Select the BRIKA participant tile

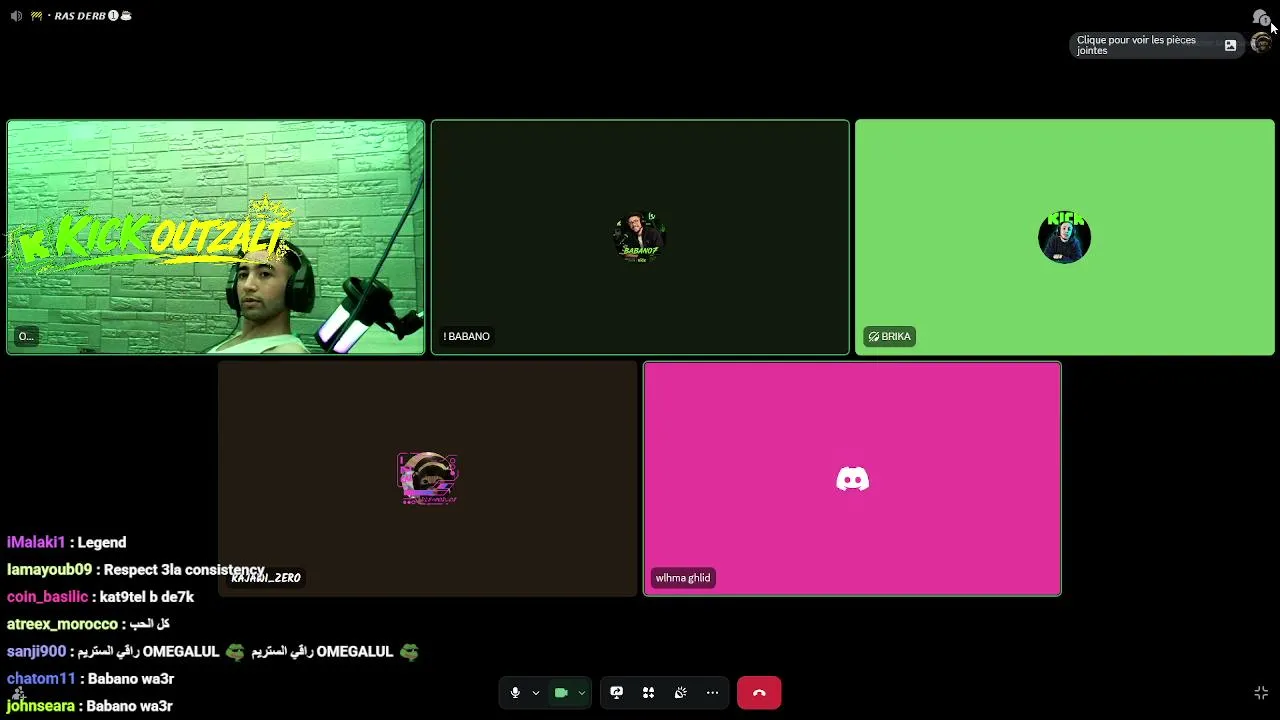(x=1065, y=237)
